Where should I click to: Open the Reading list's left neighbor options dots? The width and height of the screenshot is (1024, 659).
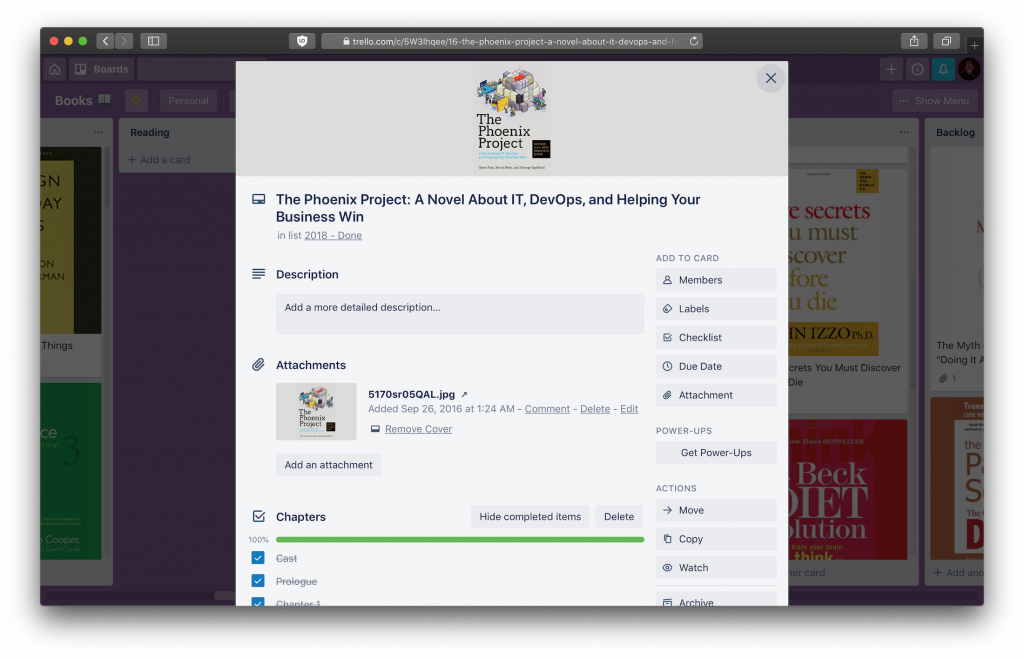[98, 133]
